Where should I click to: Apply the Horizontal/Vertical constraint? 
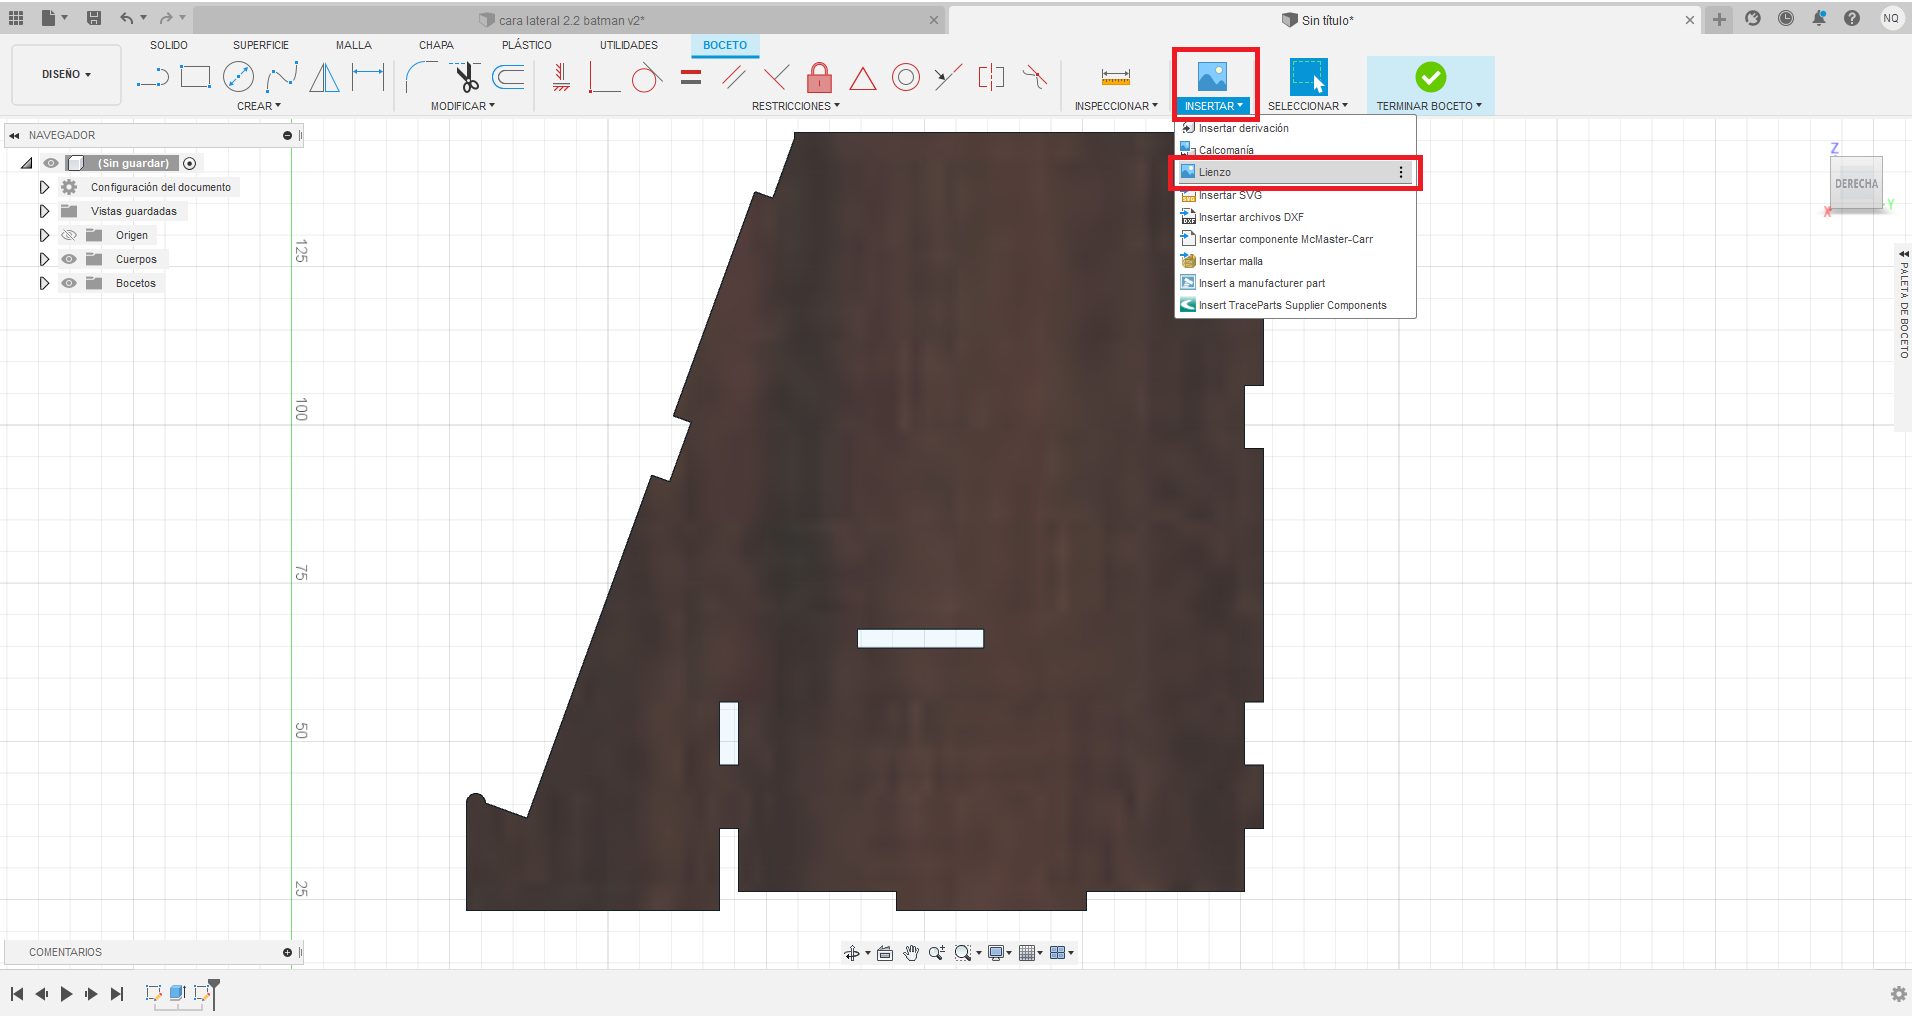pos(561,77)
